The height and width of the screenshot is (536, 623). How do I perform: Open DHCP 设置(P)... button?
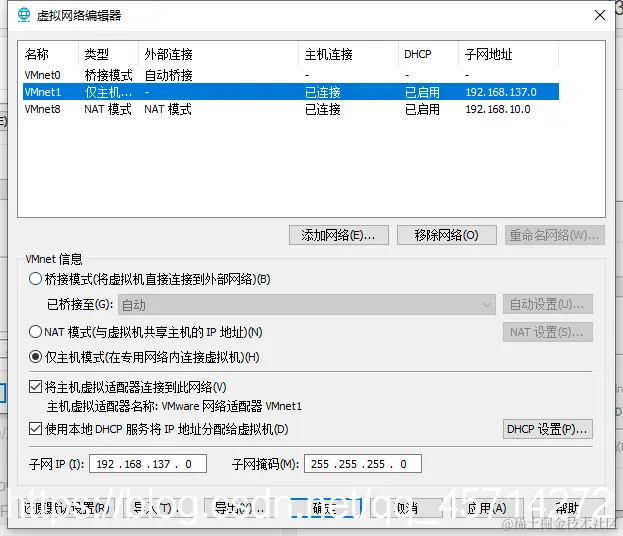tap(548, 429)
